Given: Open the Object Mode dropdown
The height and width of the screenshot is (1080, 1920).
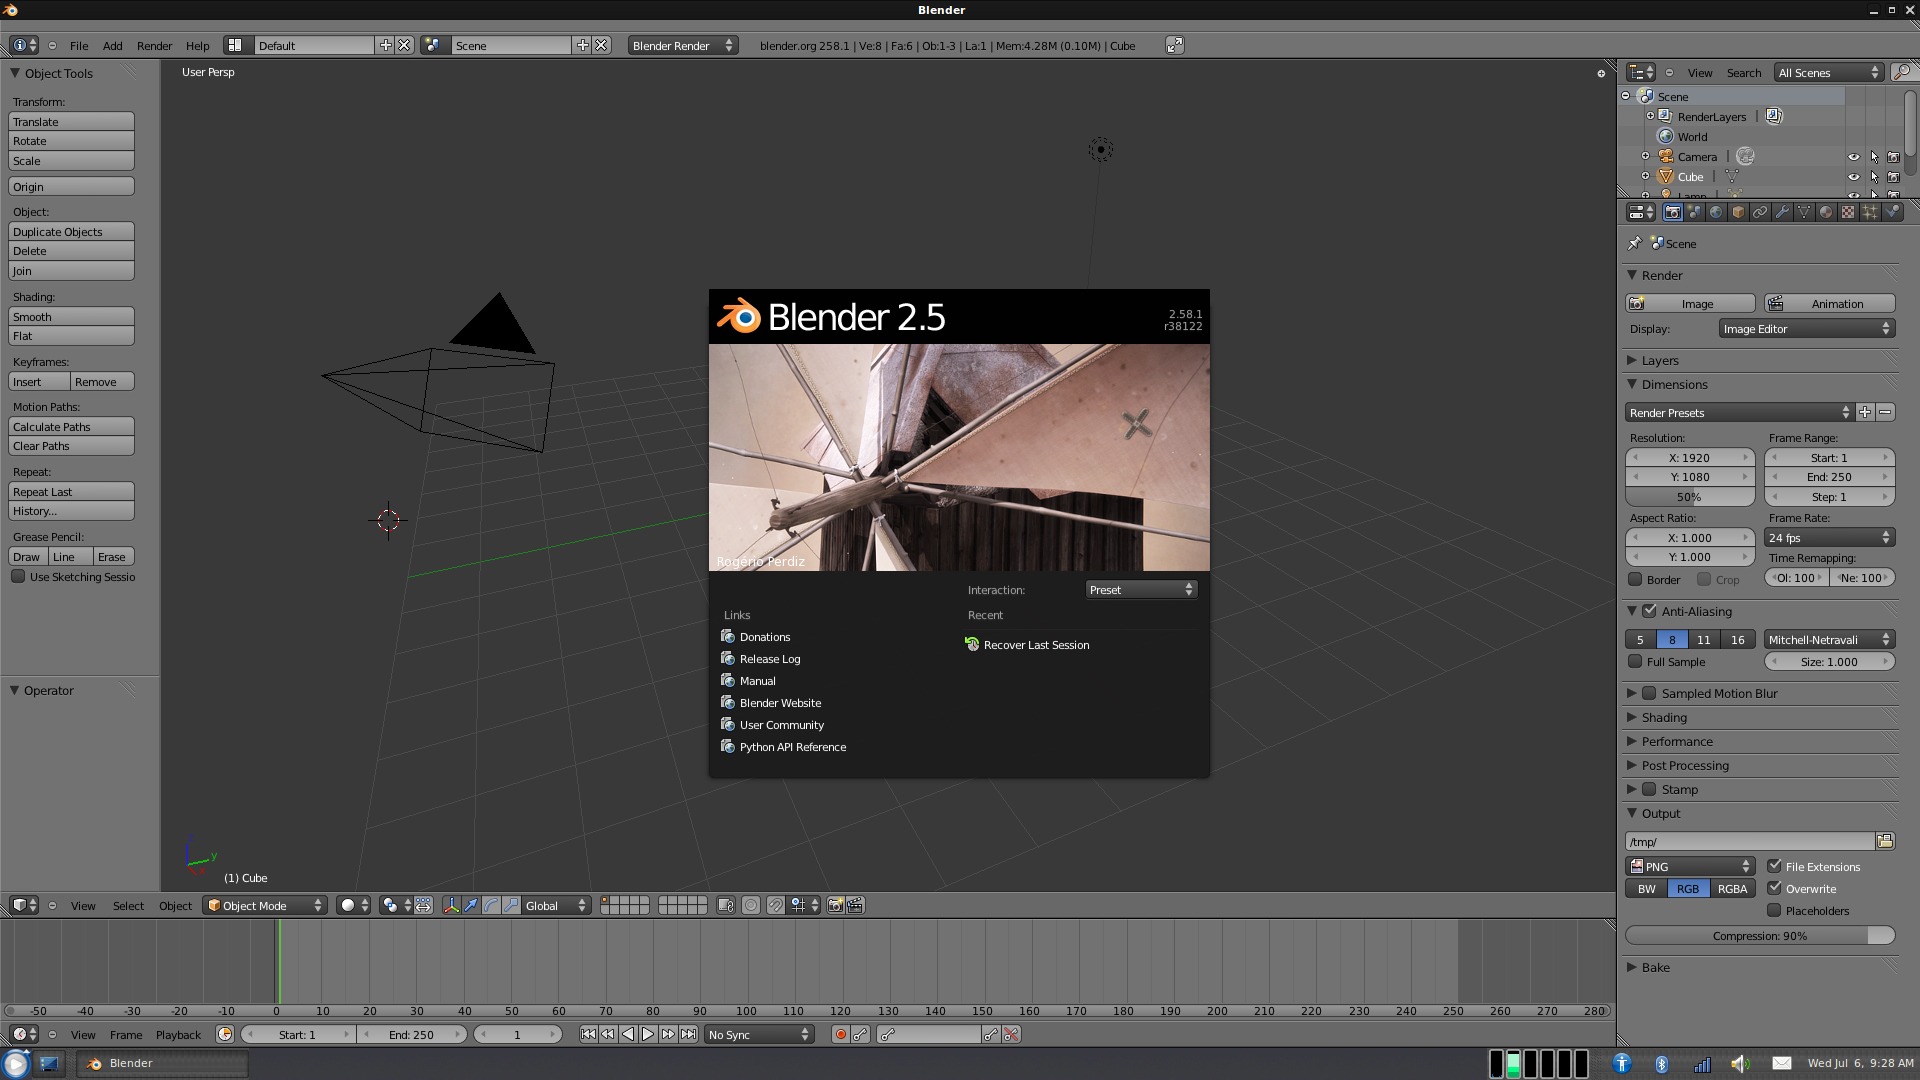Looking at the screenshot, I should [266, 905].
